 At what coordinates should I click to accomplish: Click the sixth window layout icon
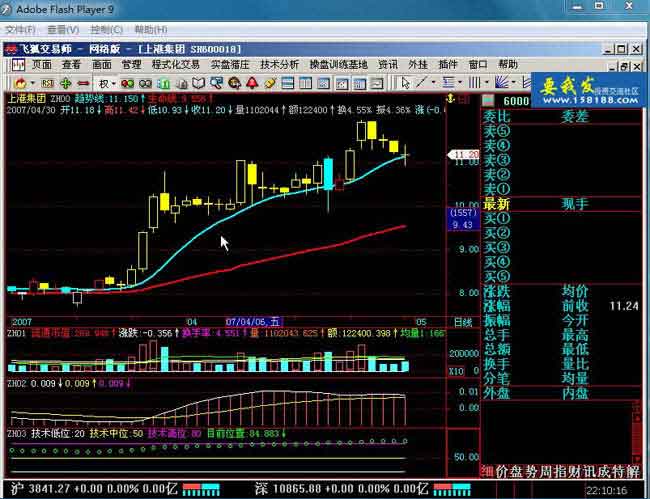click(377, 83)
